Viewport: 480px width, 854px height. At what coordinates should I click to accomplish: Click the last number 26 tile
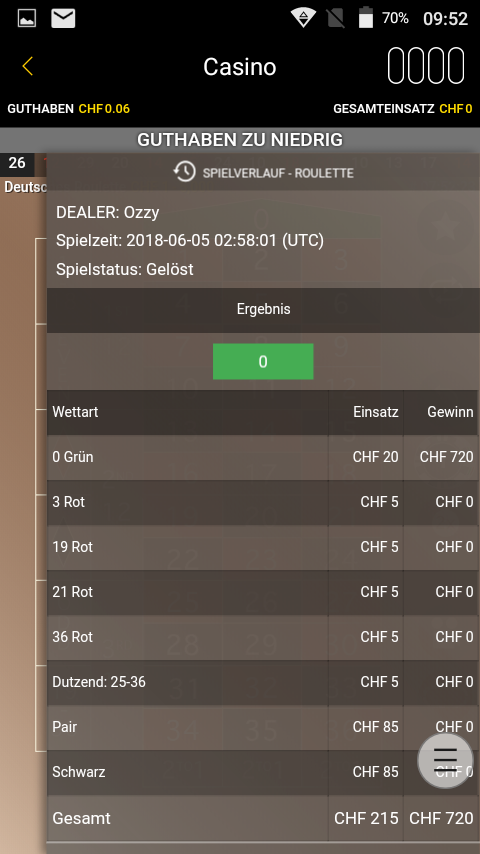click(x=17, y=163)
